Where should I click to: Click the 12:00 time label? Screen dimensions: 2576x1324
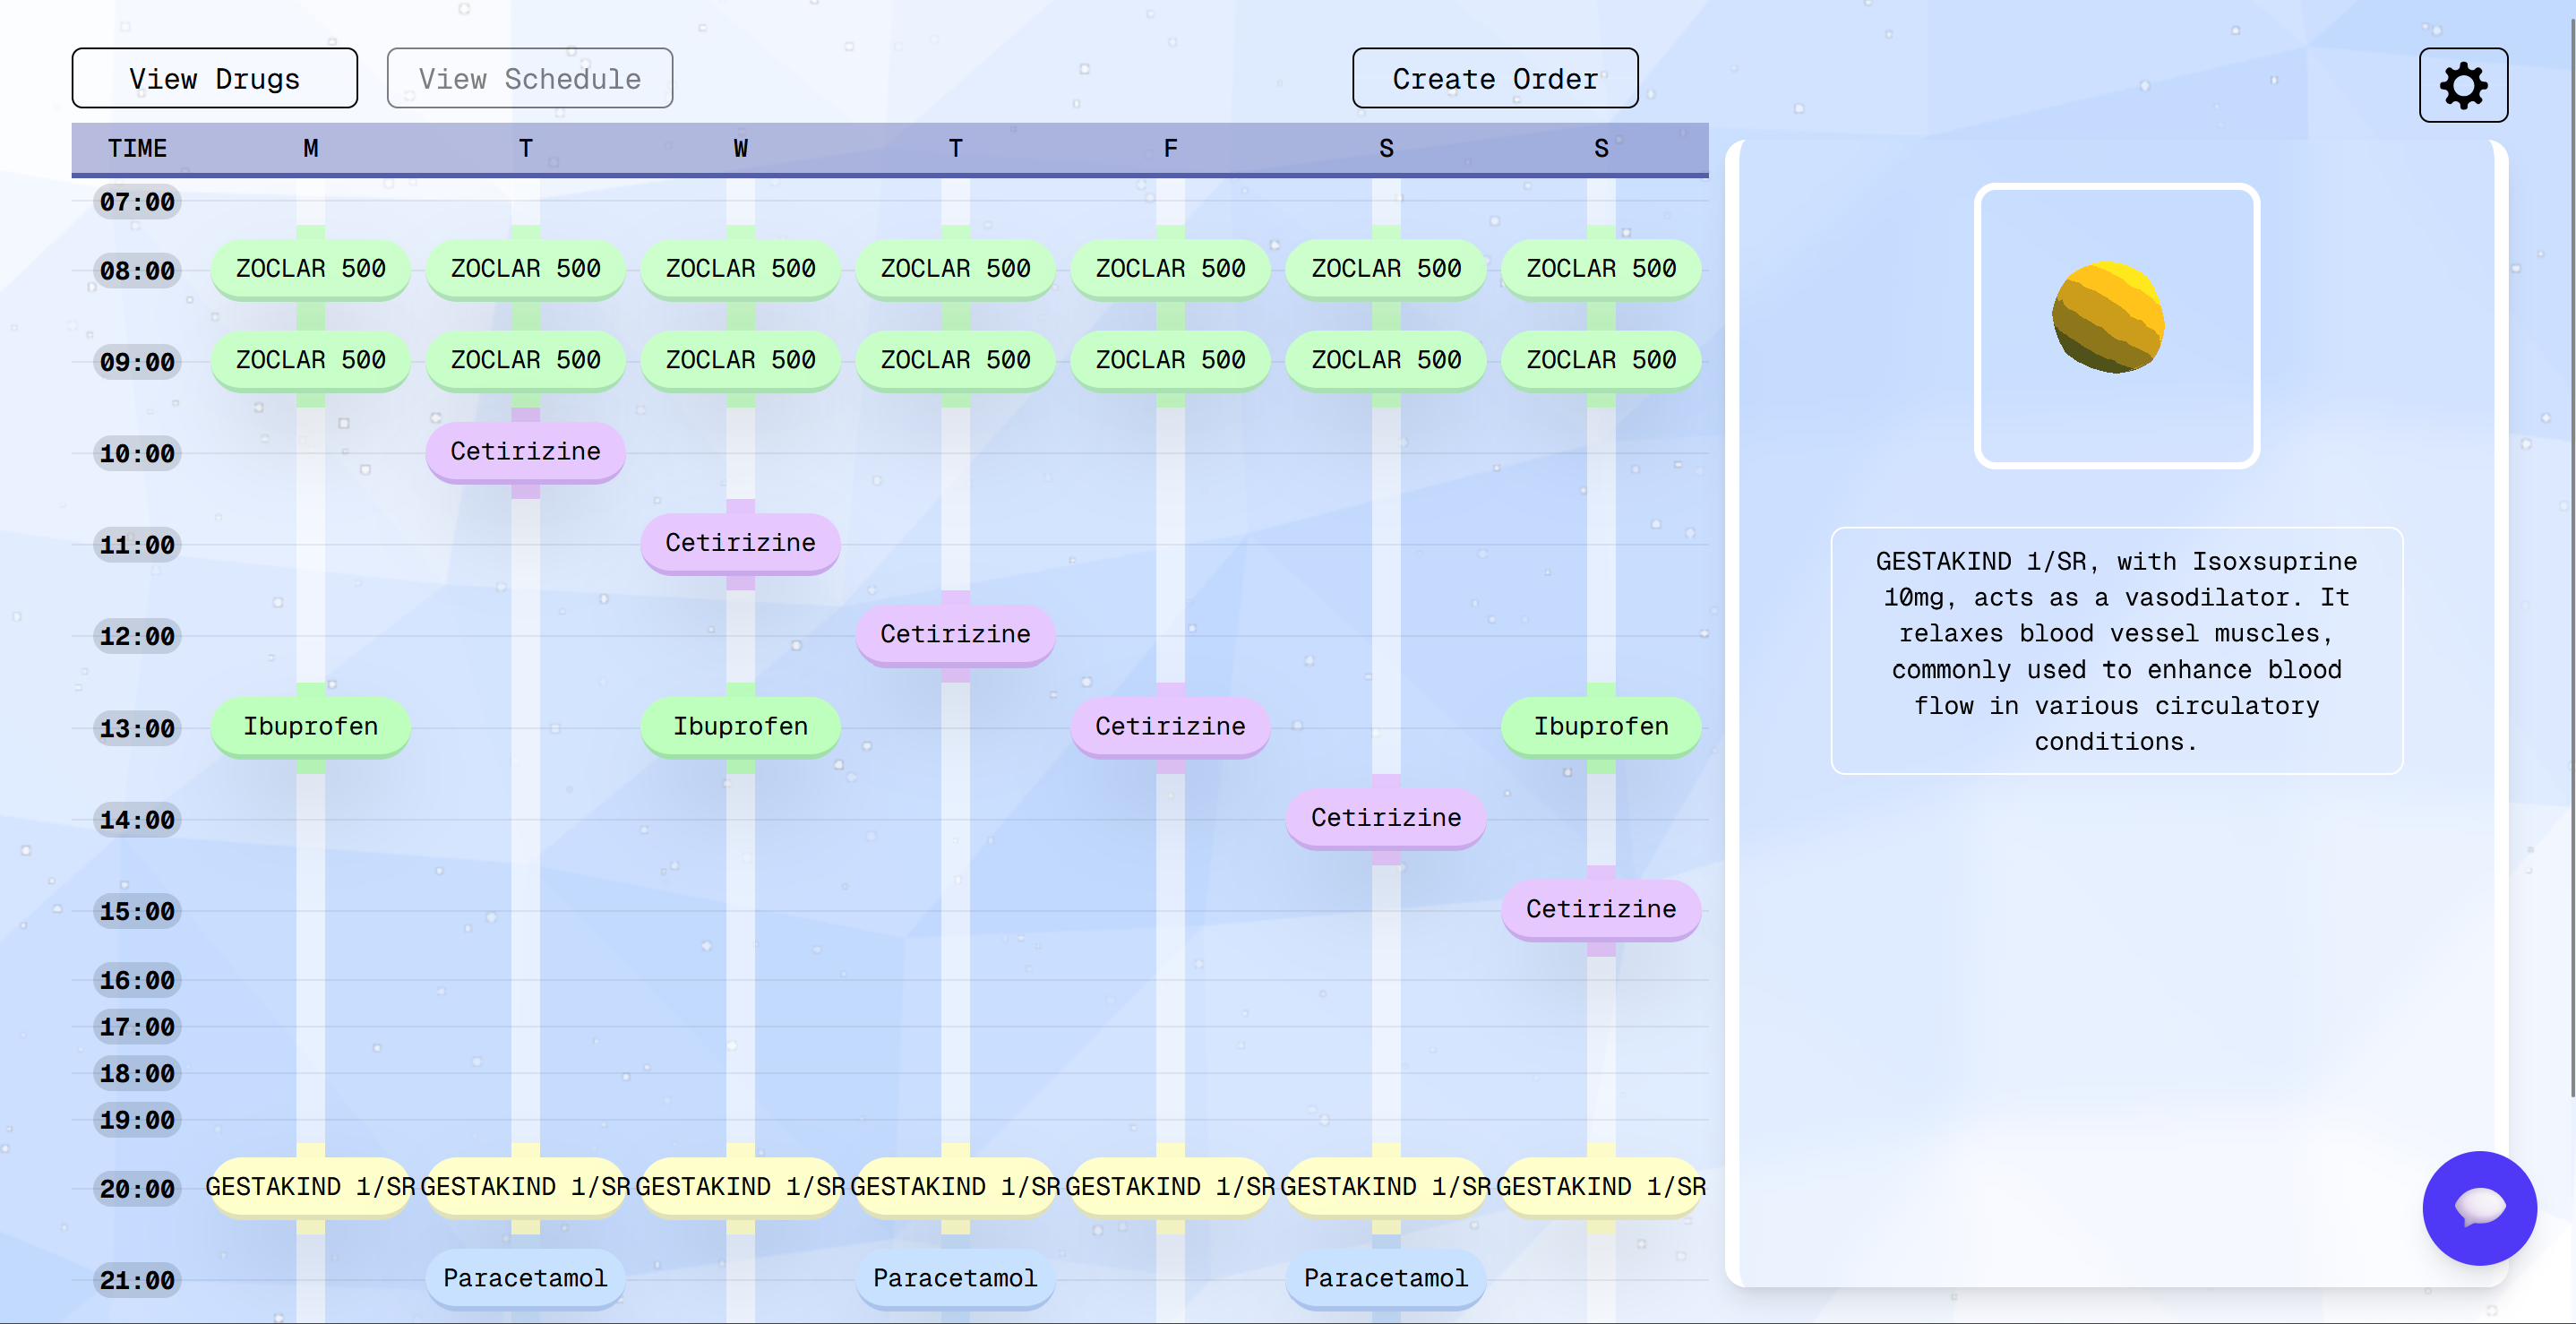tap(137, 636)
